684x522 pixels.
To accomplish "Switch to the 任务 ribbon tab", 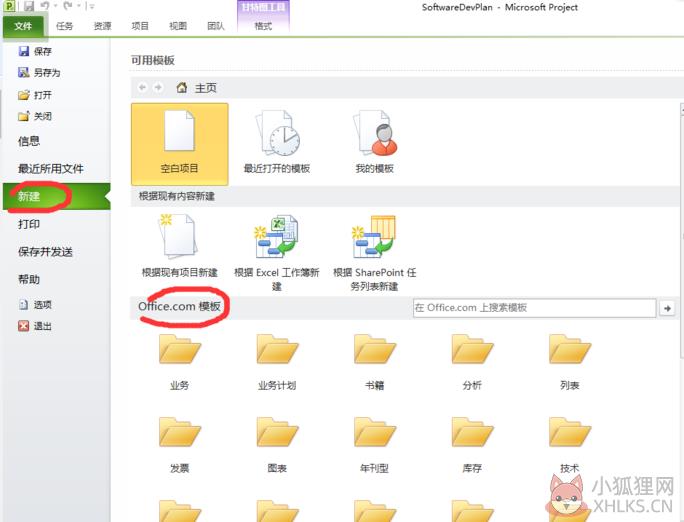I will [65, 26].
